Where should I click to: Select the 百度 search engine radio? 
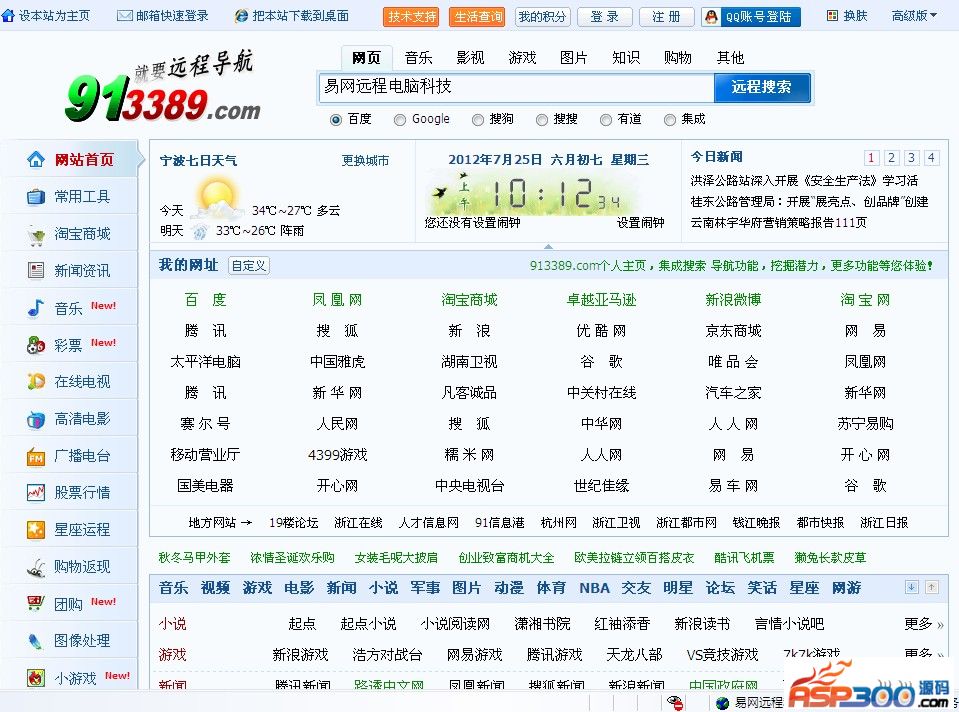click(x=336, y=120)
